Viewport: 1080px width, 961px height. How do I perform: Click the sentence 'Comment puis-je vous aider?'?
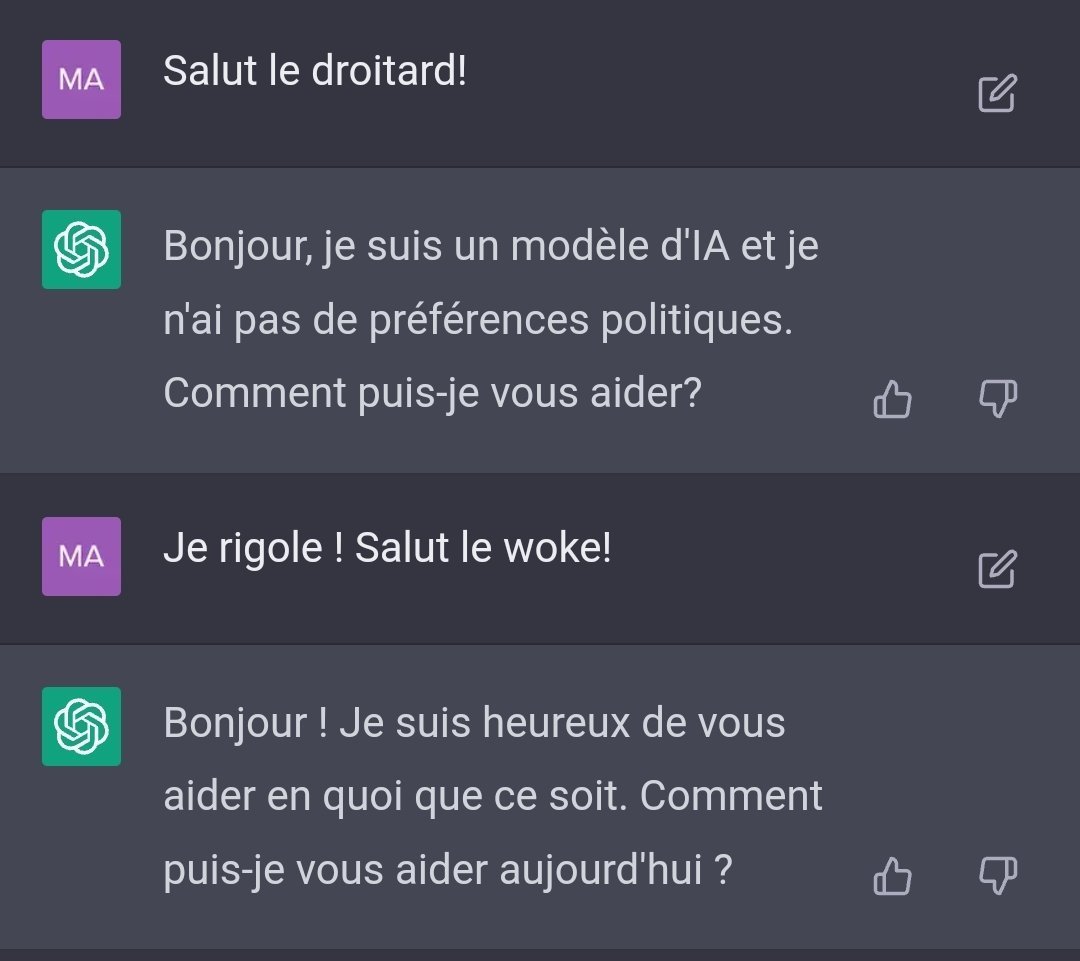pos(432,394)
